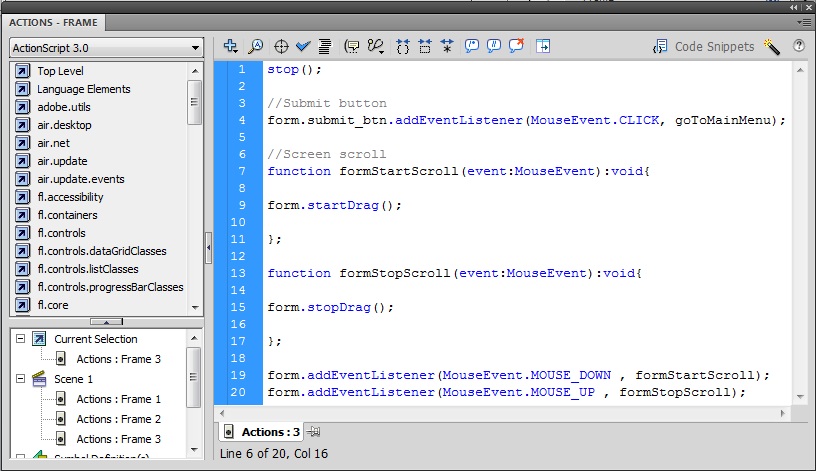Open adobe.utils package
Viewport: 816px width, 471px height.
[x=64, y=107]
